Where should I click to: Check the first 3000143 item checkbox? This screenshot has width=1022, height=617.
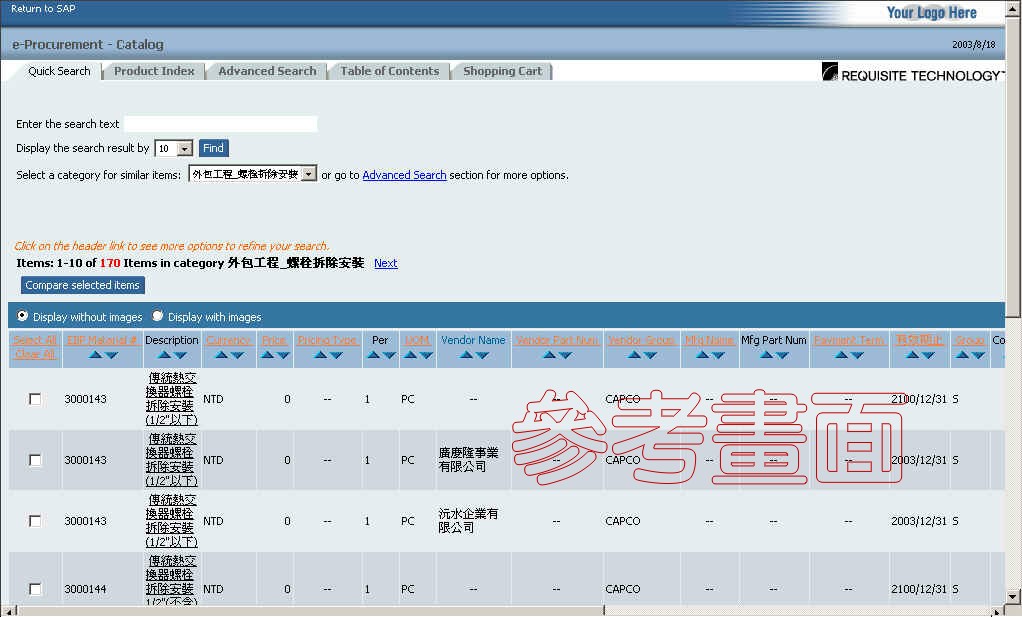(x=35, y=399)
